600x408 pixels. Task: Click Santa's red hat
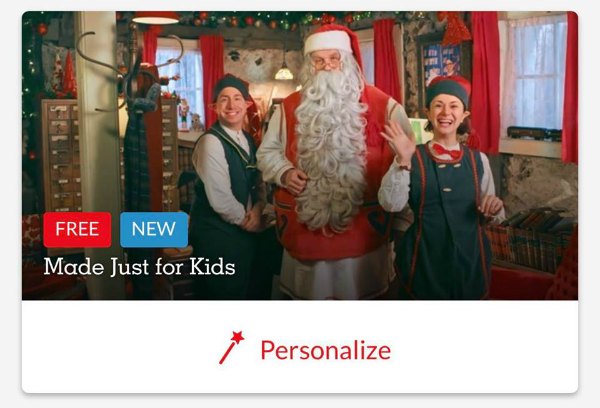[x=332, y=40]
